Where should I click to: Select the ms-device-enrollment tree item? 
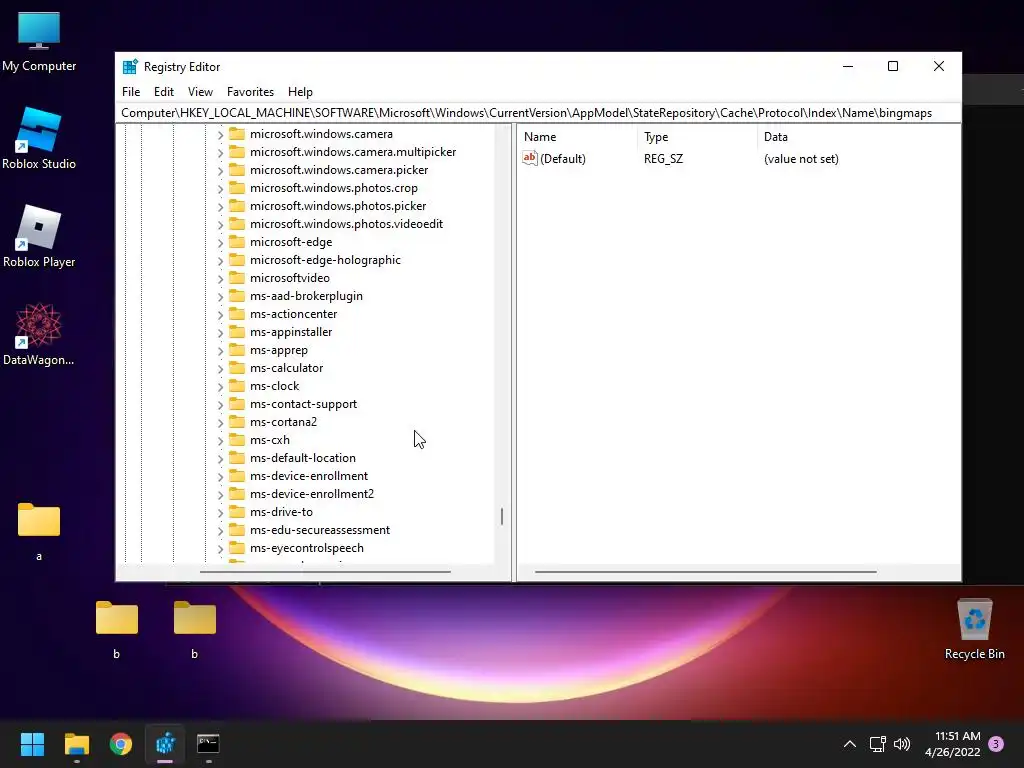[x=309, y=476]
